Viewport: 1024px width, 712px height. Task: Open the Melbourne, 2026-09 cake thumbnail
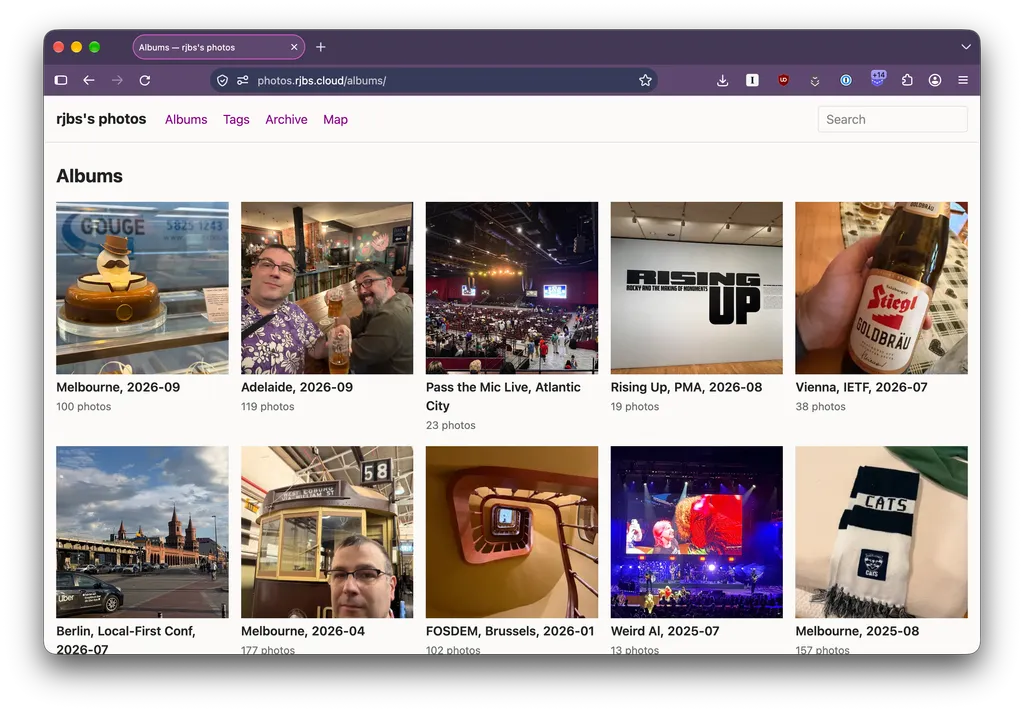point(142,288)
